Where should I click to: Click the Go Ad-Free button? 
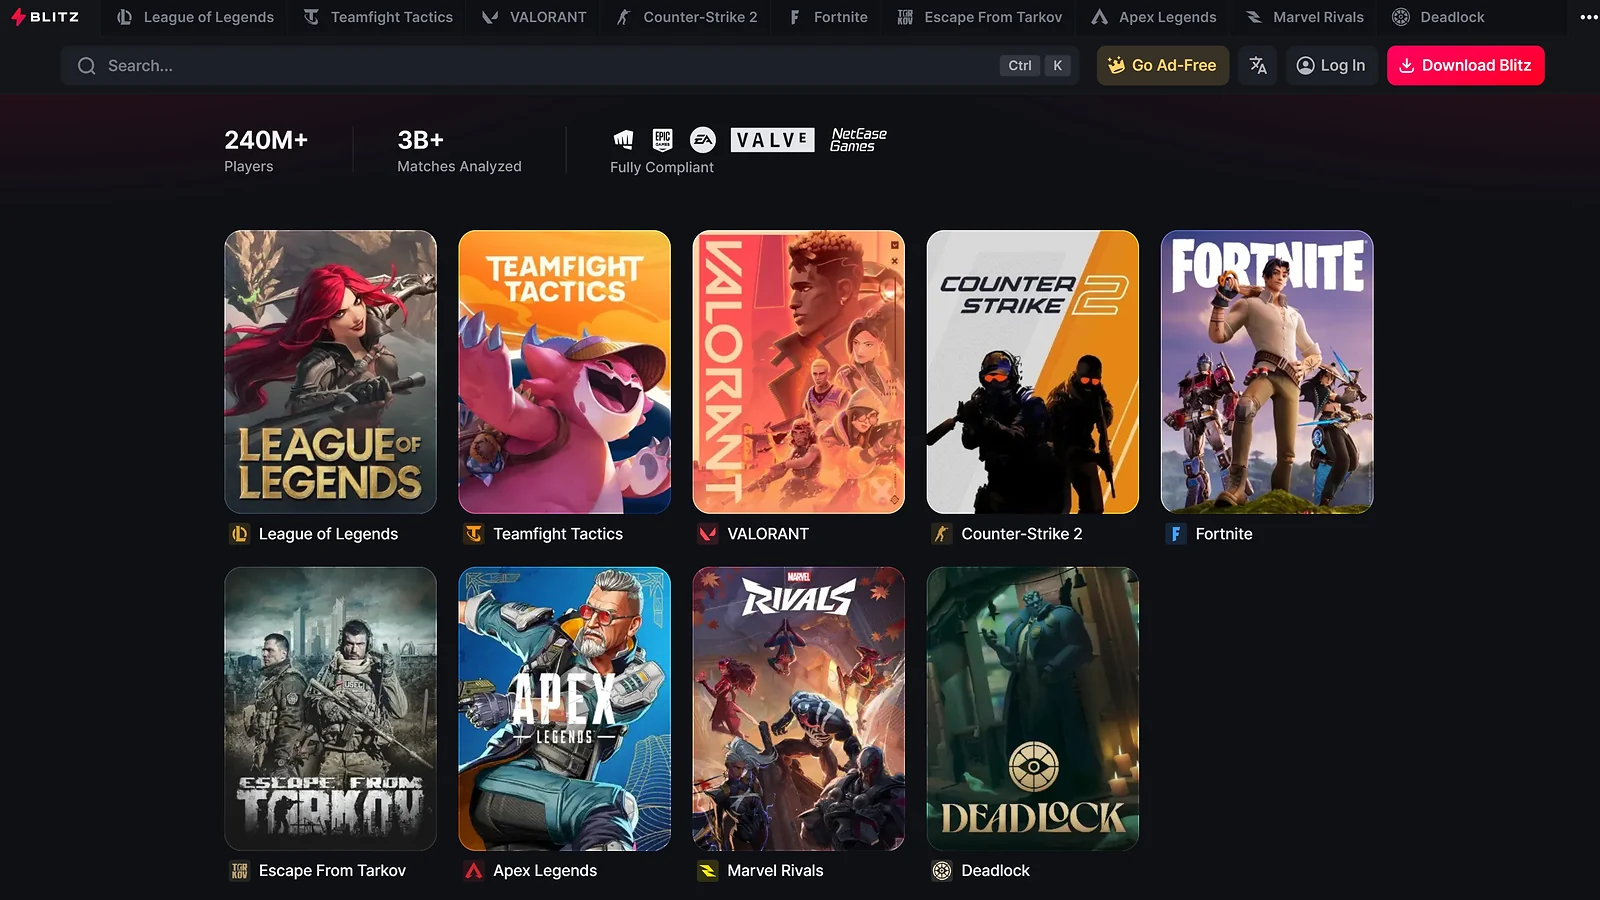[1163, 65]
